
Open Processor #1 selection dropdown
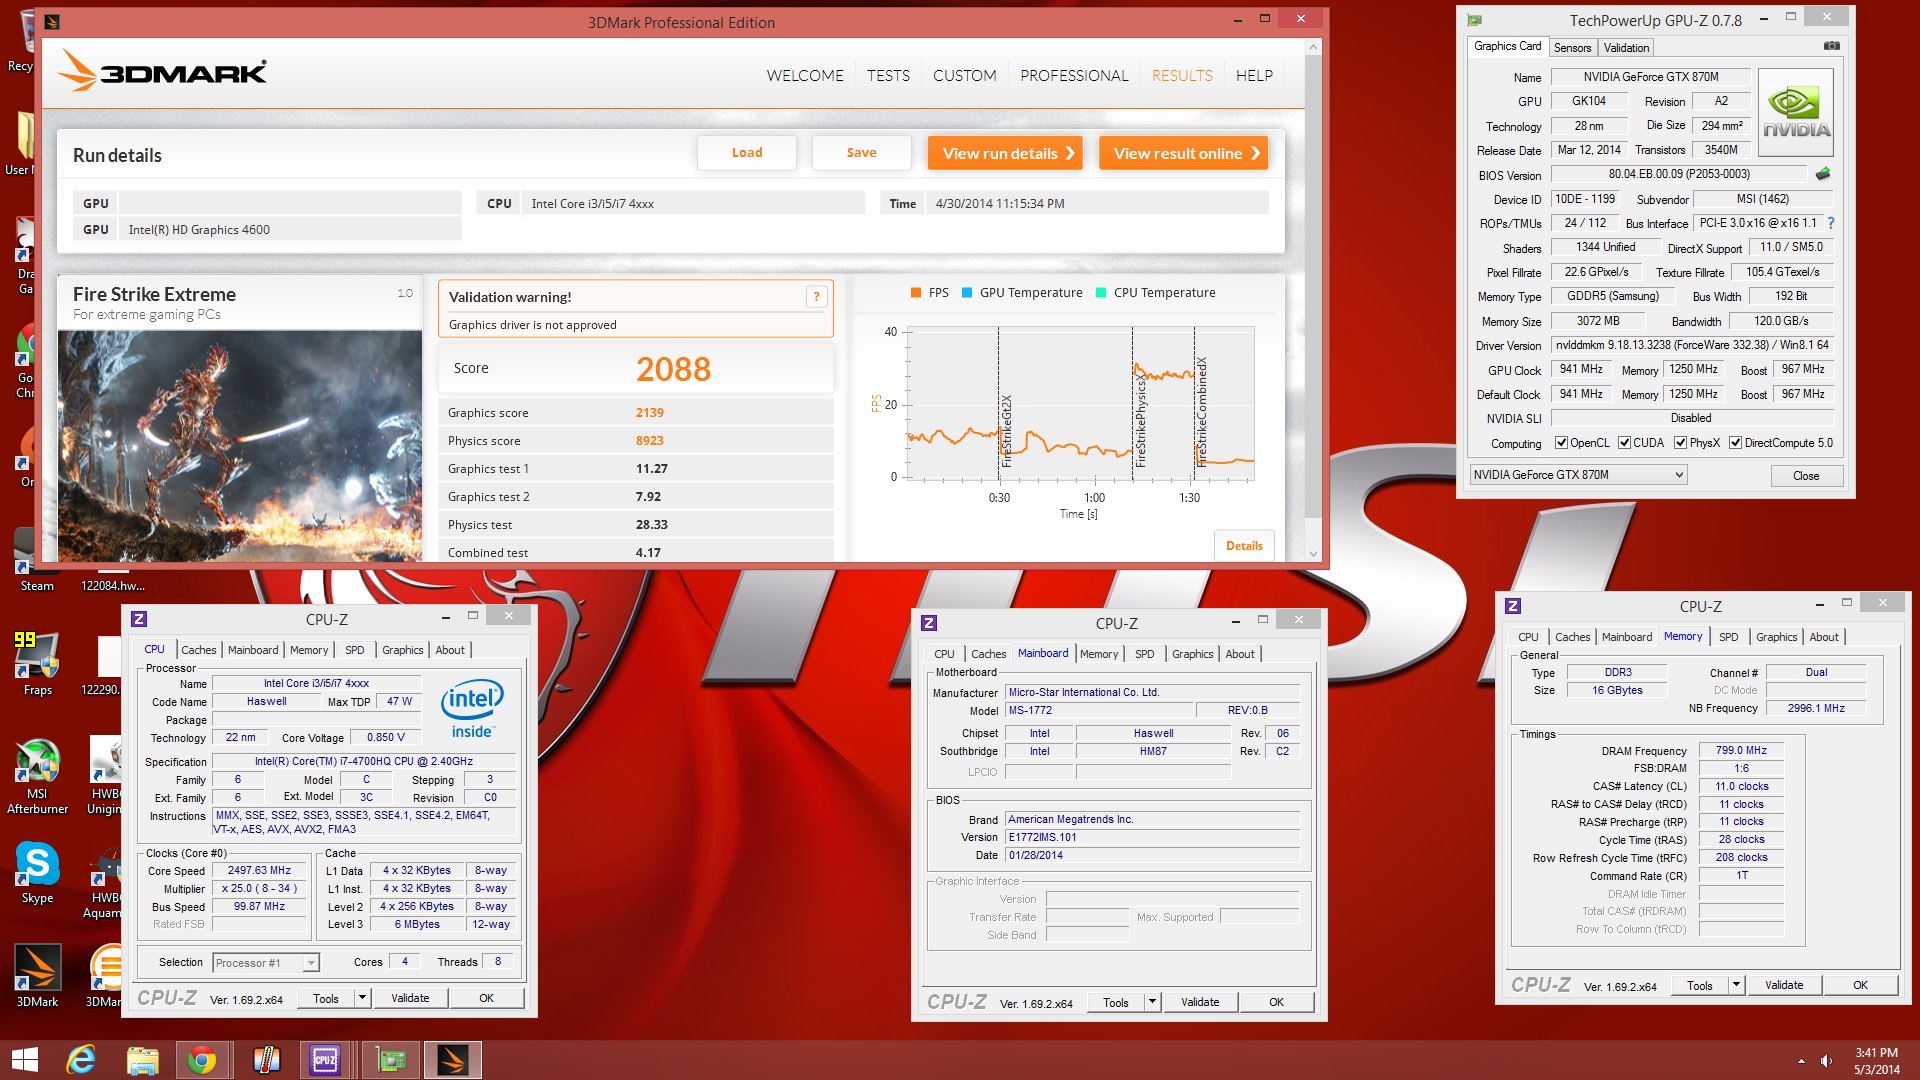click(x=266, y=963)
